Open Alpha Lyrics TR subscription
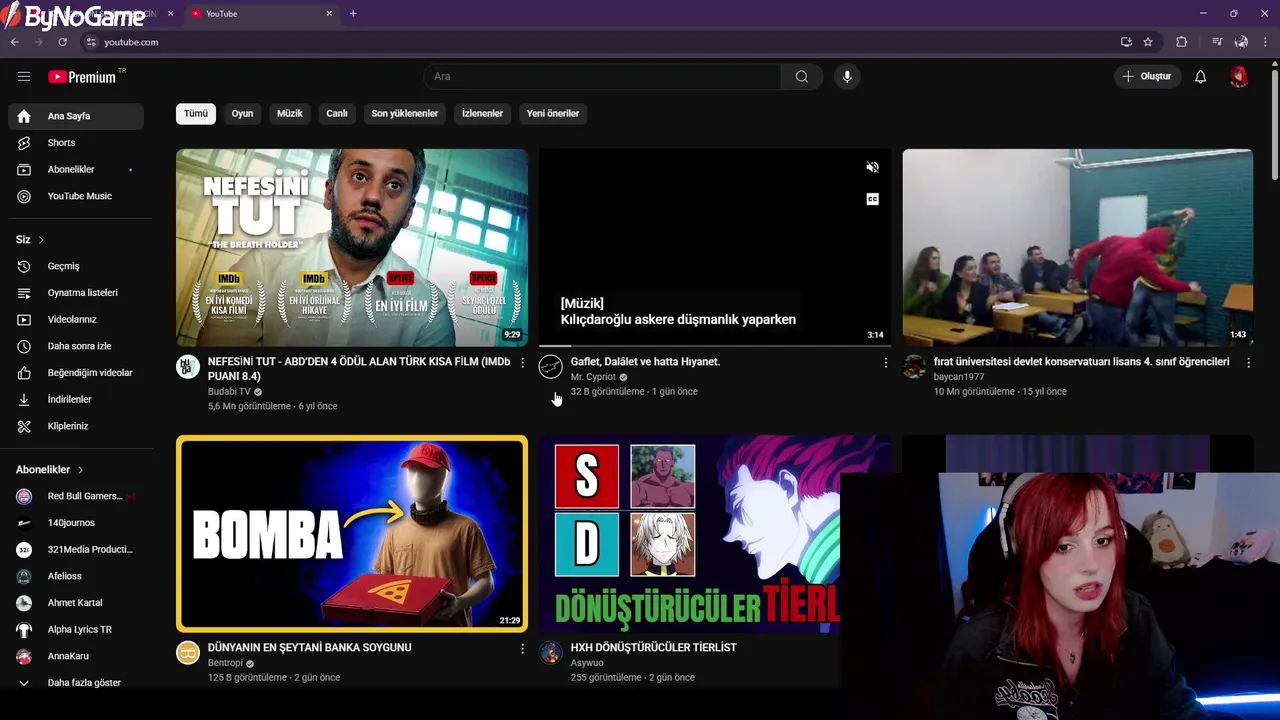The width and height of the screenshot is (1280, 720). coord(76,629)
